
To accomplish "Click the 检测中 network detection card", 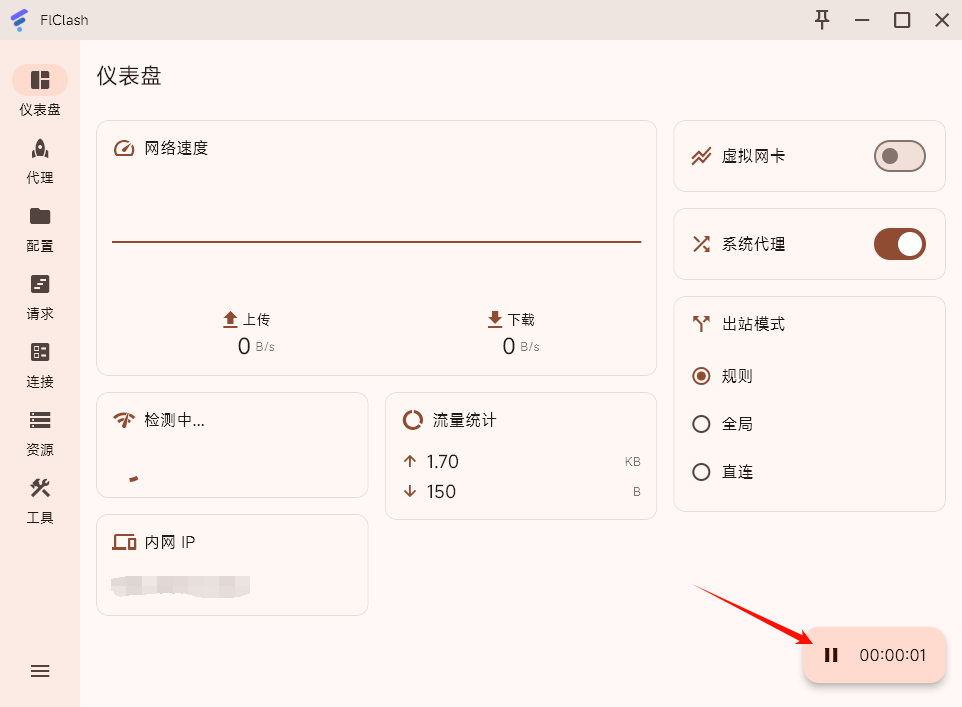I will tap(232, 445).
